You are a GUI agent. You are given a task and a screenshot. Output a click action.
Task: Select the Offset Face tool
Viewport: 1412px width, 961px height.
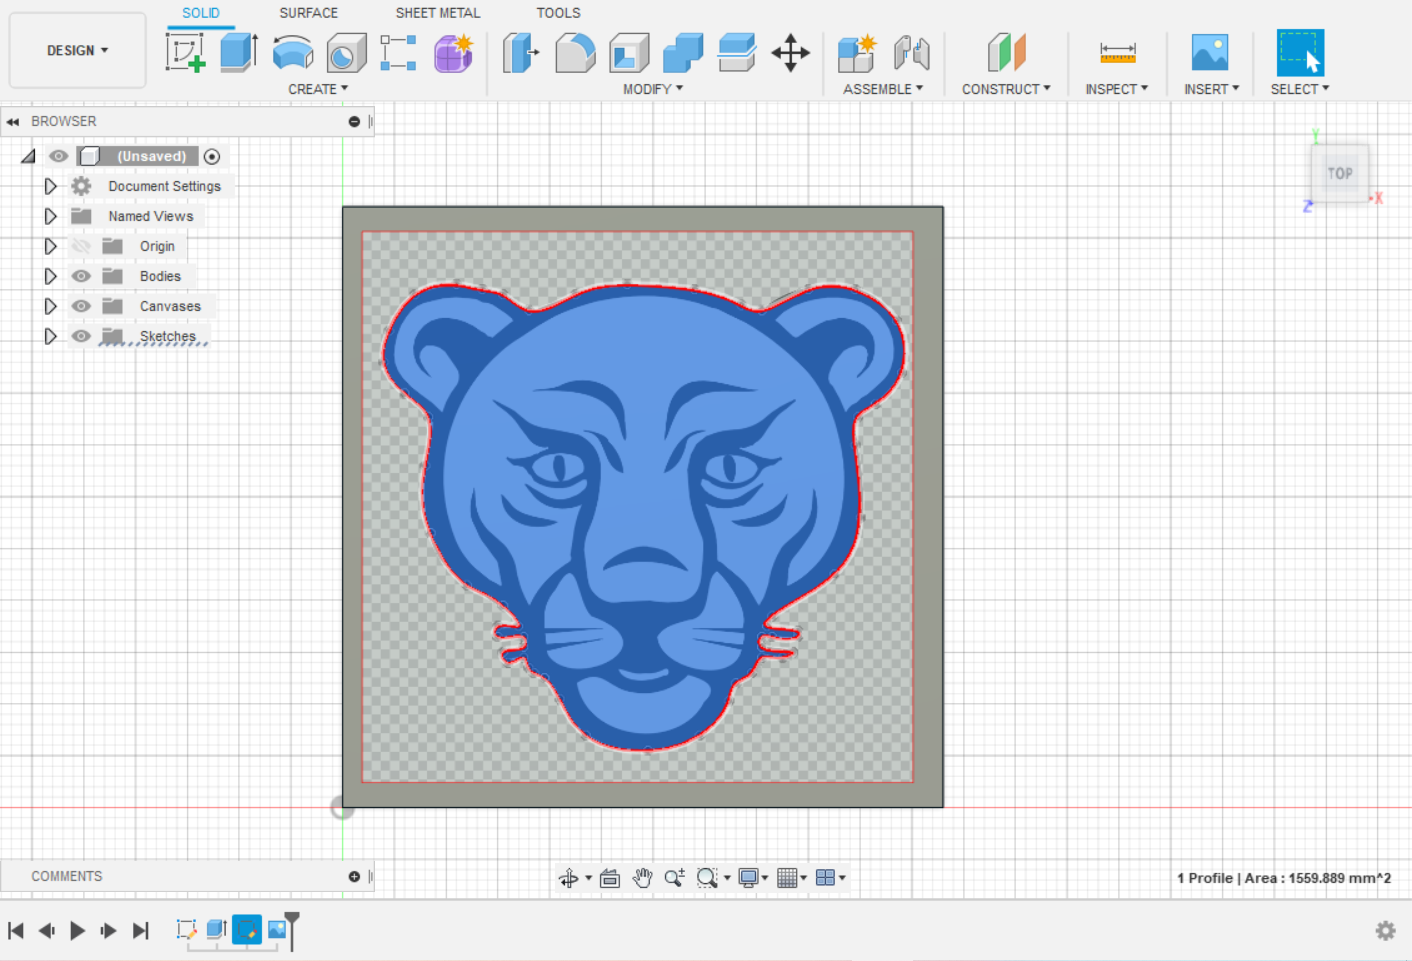[x=737, y=53]
